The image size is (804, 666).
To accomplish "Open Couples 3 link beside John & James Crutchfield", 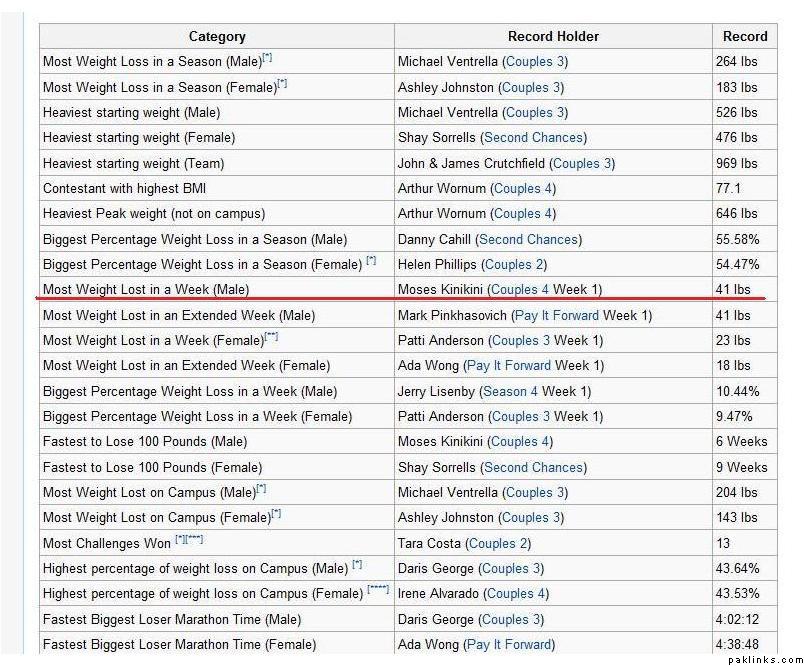I will coord(583,163).
